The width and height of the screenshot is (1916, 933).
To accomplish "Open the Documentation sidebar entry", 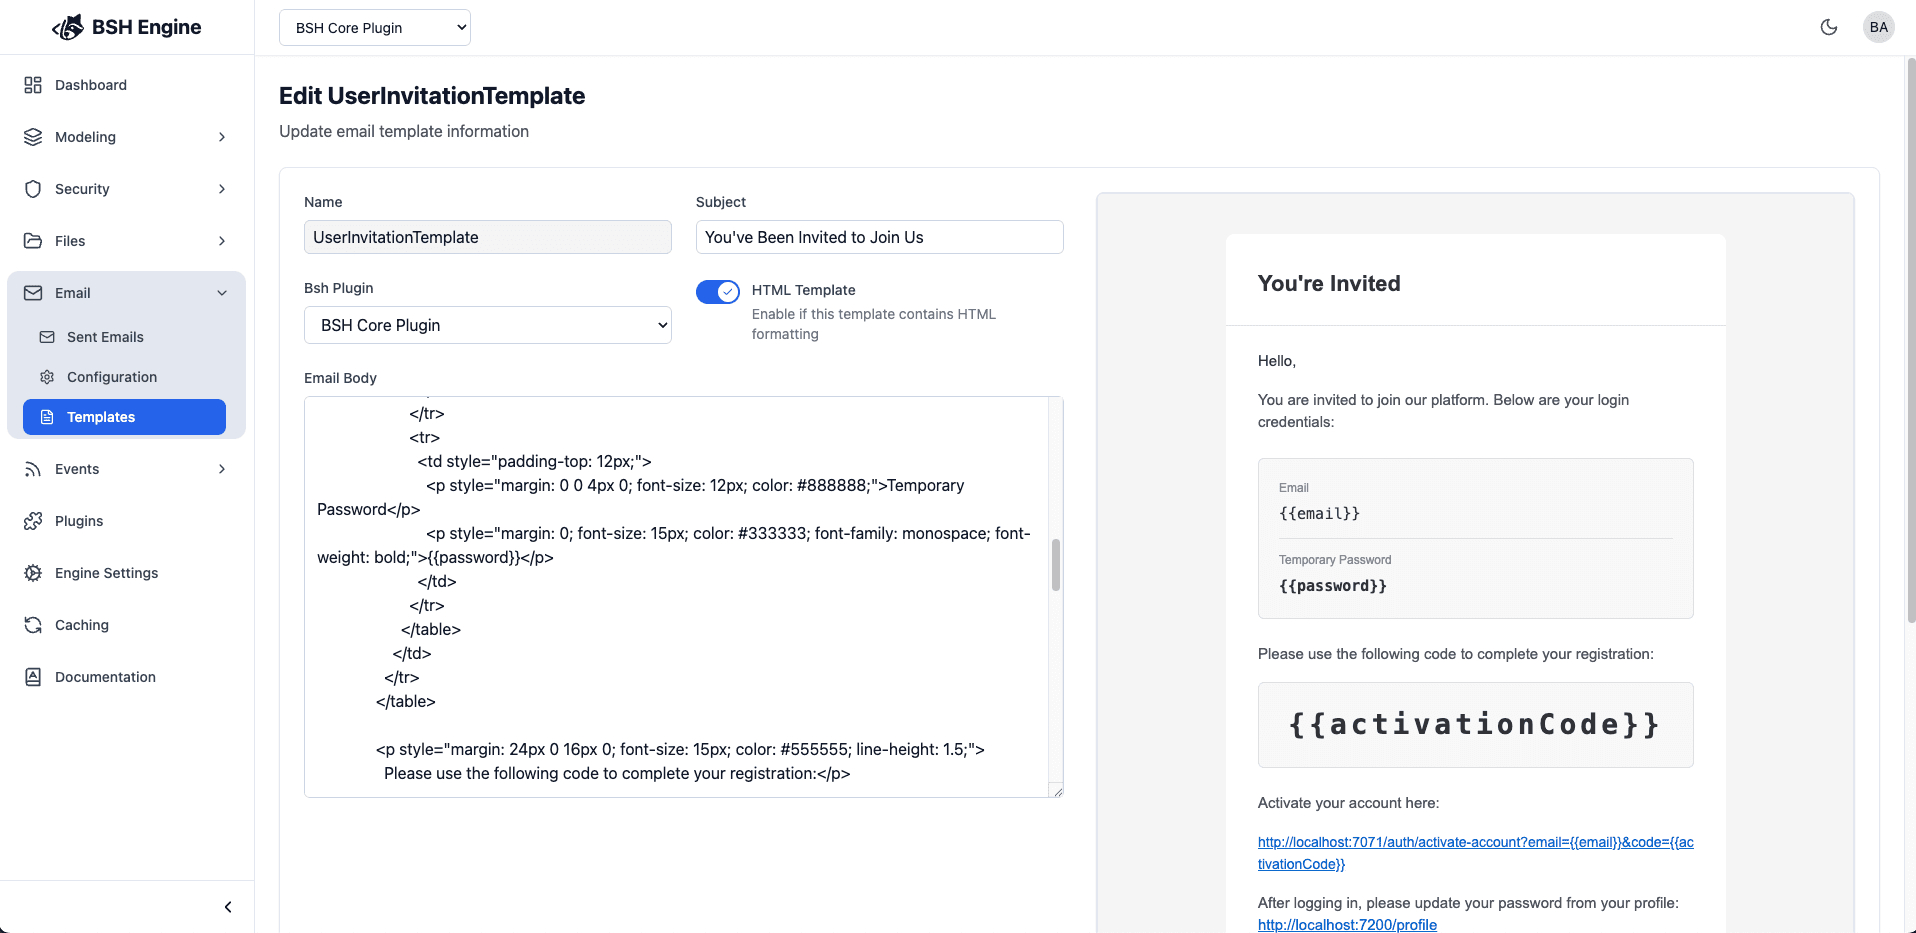I will coord(103,677).
